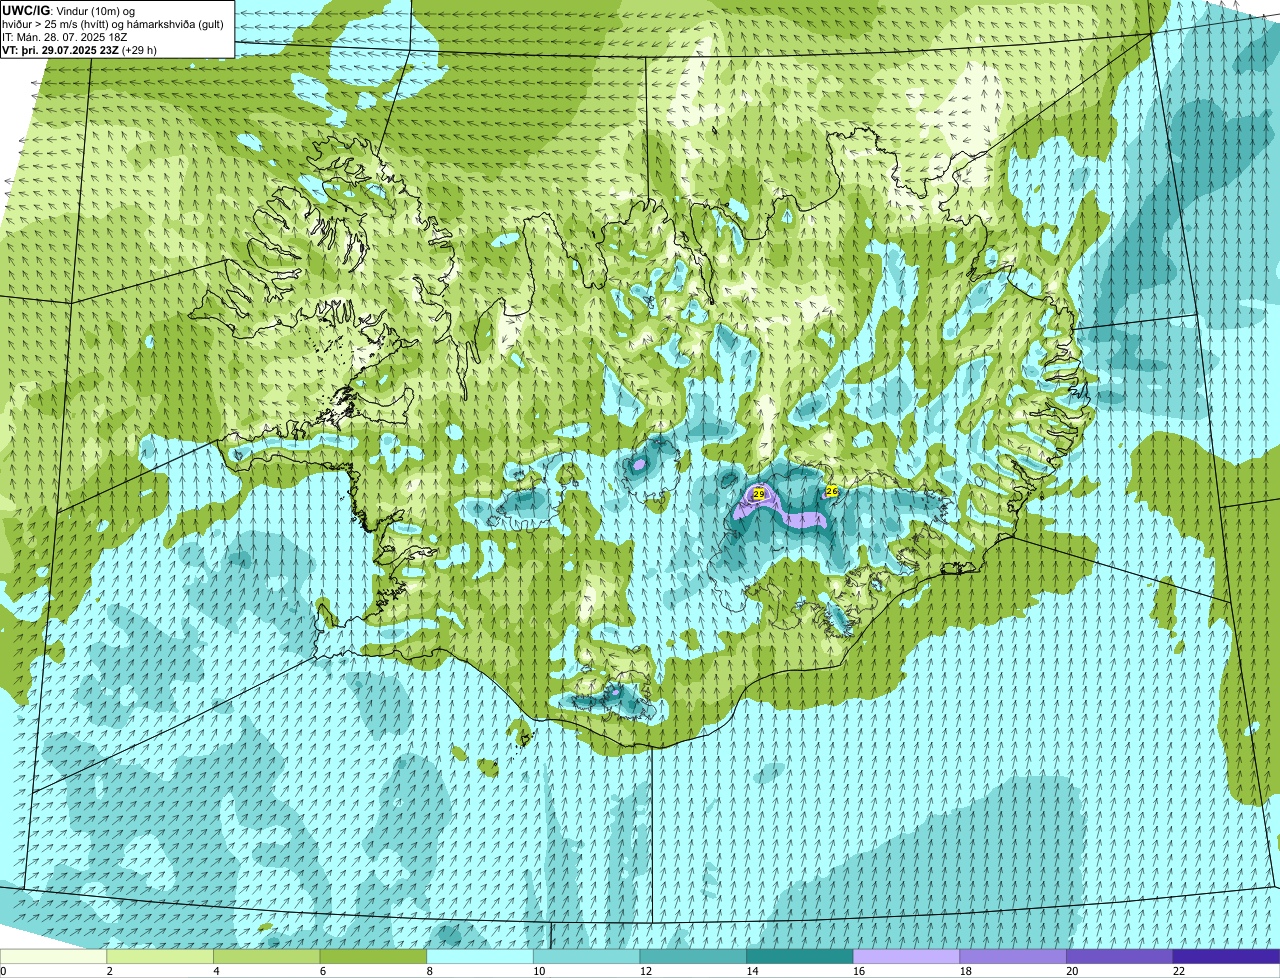Screen dimensions: 1280x978
Task: Click the 'UWC/IG: Vindur (10m) og' title line
Action: click(69, 10)
